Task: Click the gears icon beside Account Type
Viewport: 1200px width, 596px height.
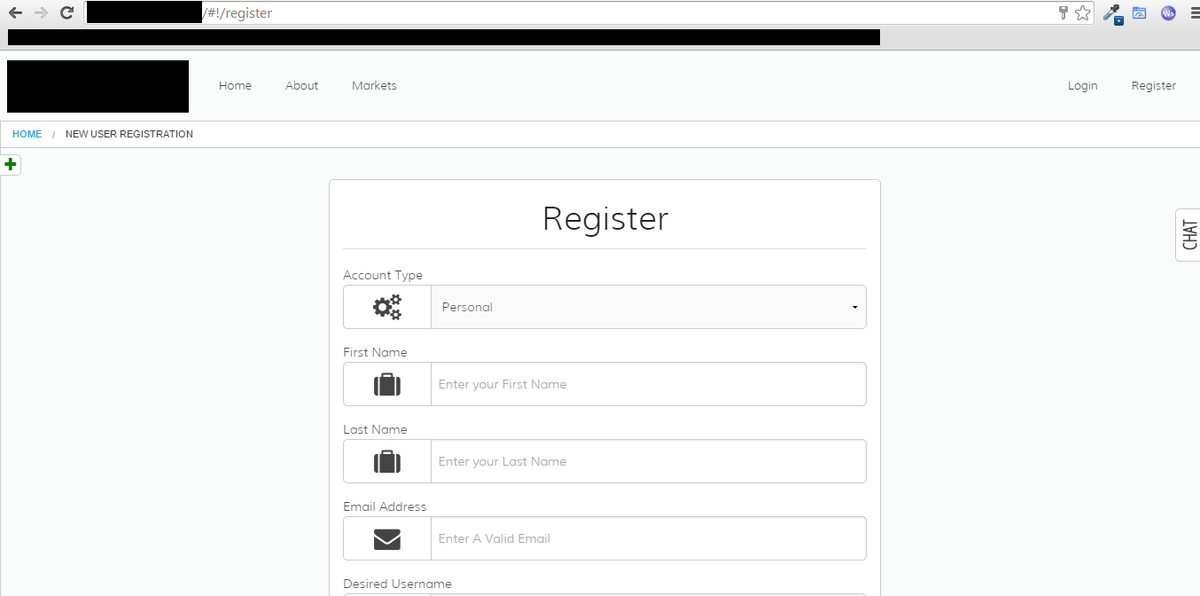Action: (387, 307)
